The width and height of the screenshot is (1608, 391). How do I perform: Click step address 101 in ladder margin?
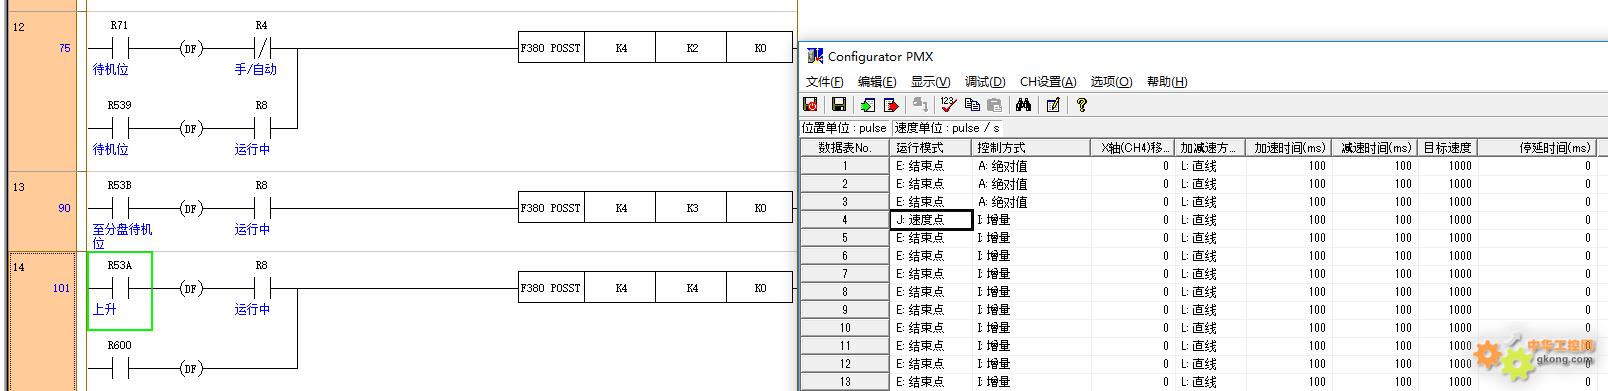pos(62,288)
